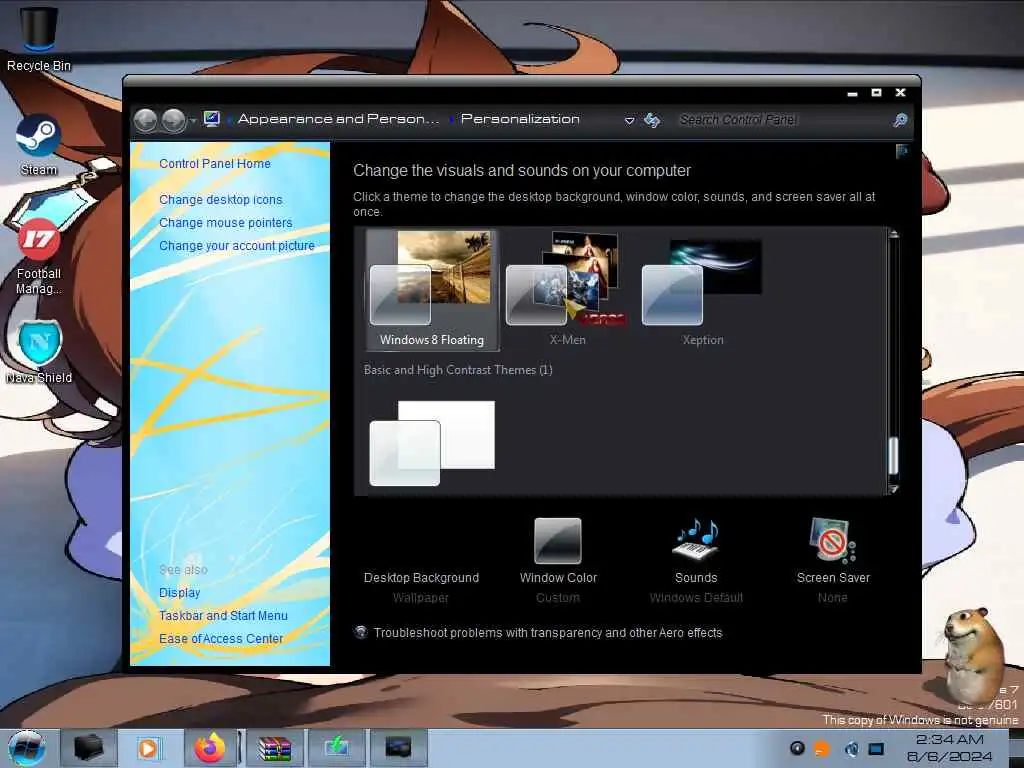This screenshot has width=1024, height=768.
Task: Open Troubleshoot transparency and Aero effects link
Action: click(x=548, y=632)
